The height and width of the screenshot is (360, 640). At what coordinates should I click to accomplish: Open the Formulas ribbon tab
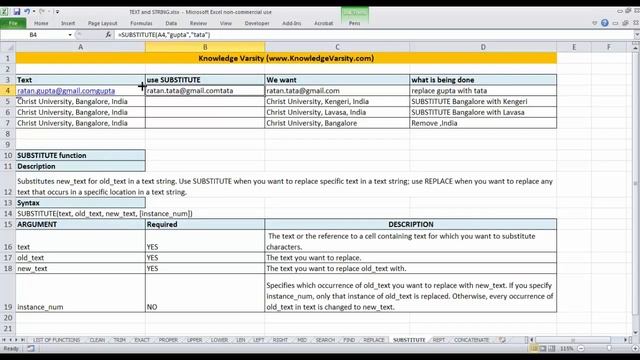(141, 23)
